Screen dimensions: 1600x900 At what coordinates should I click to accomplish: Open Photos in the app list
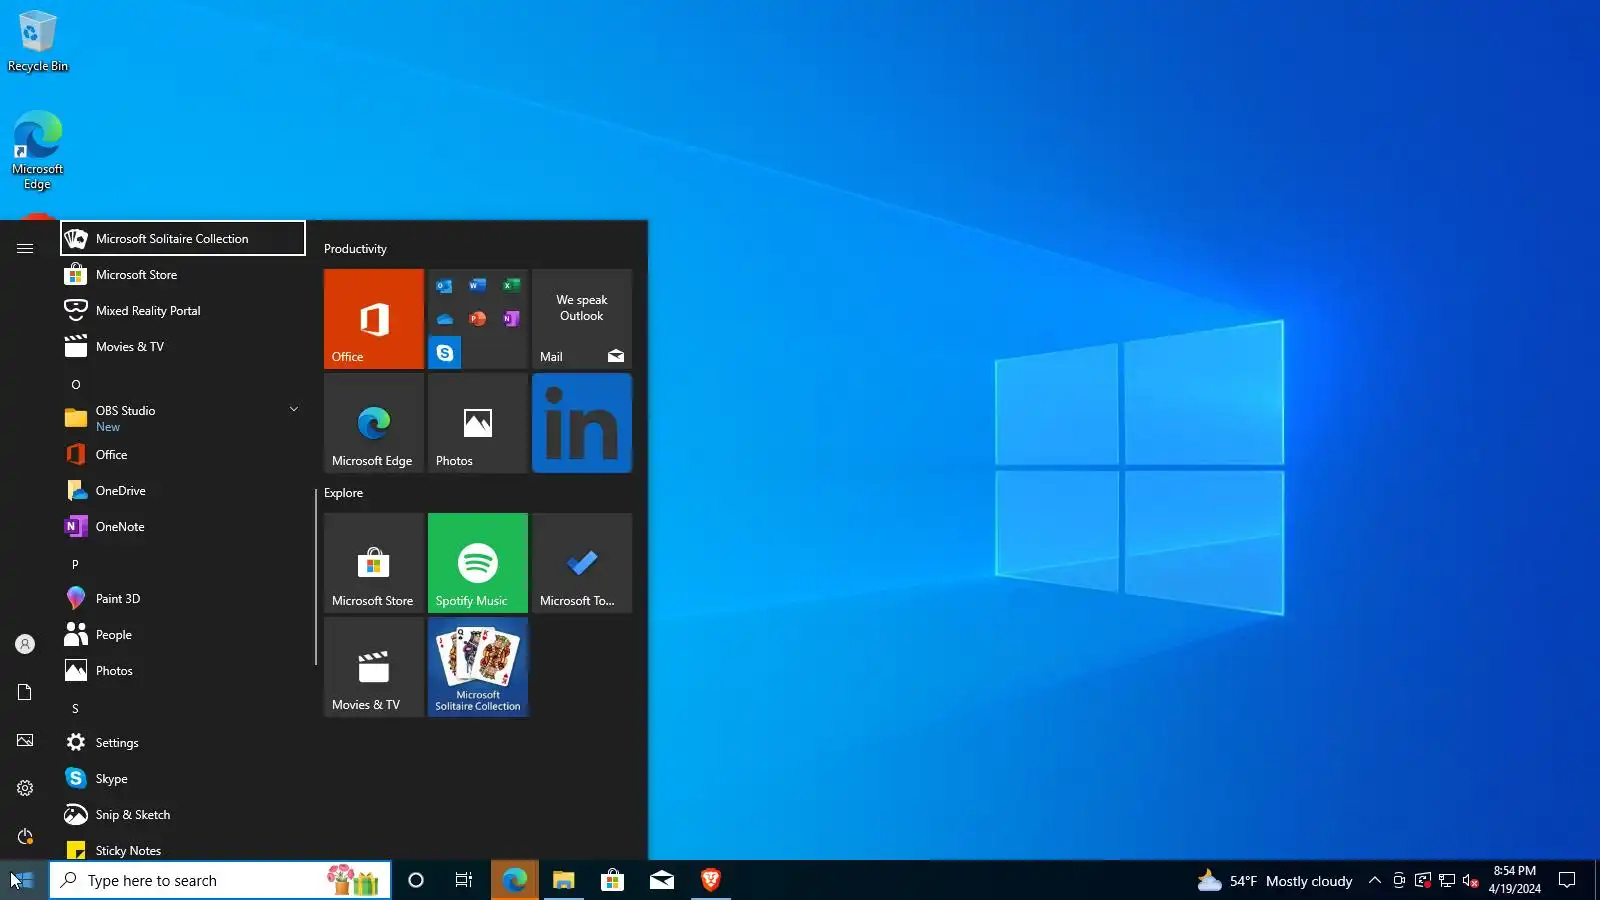[x=183, y=670]
